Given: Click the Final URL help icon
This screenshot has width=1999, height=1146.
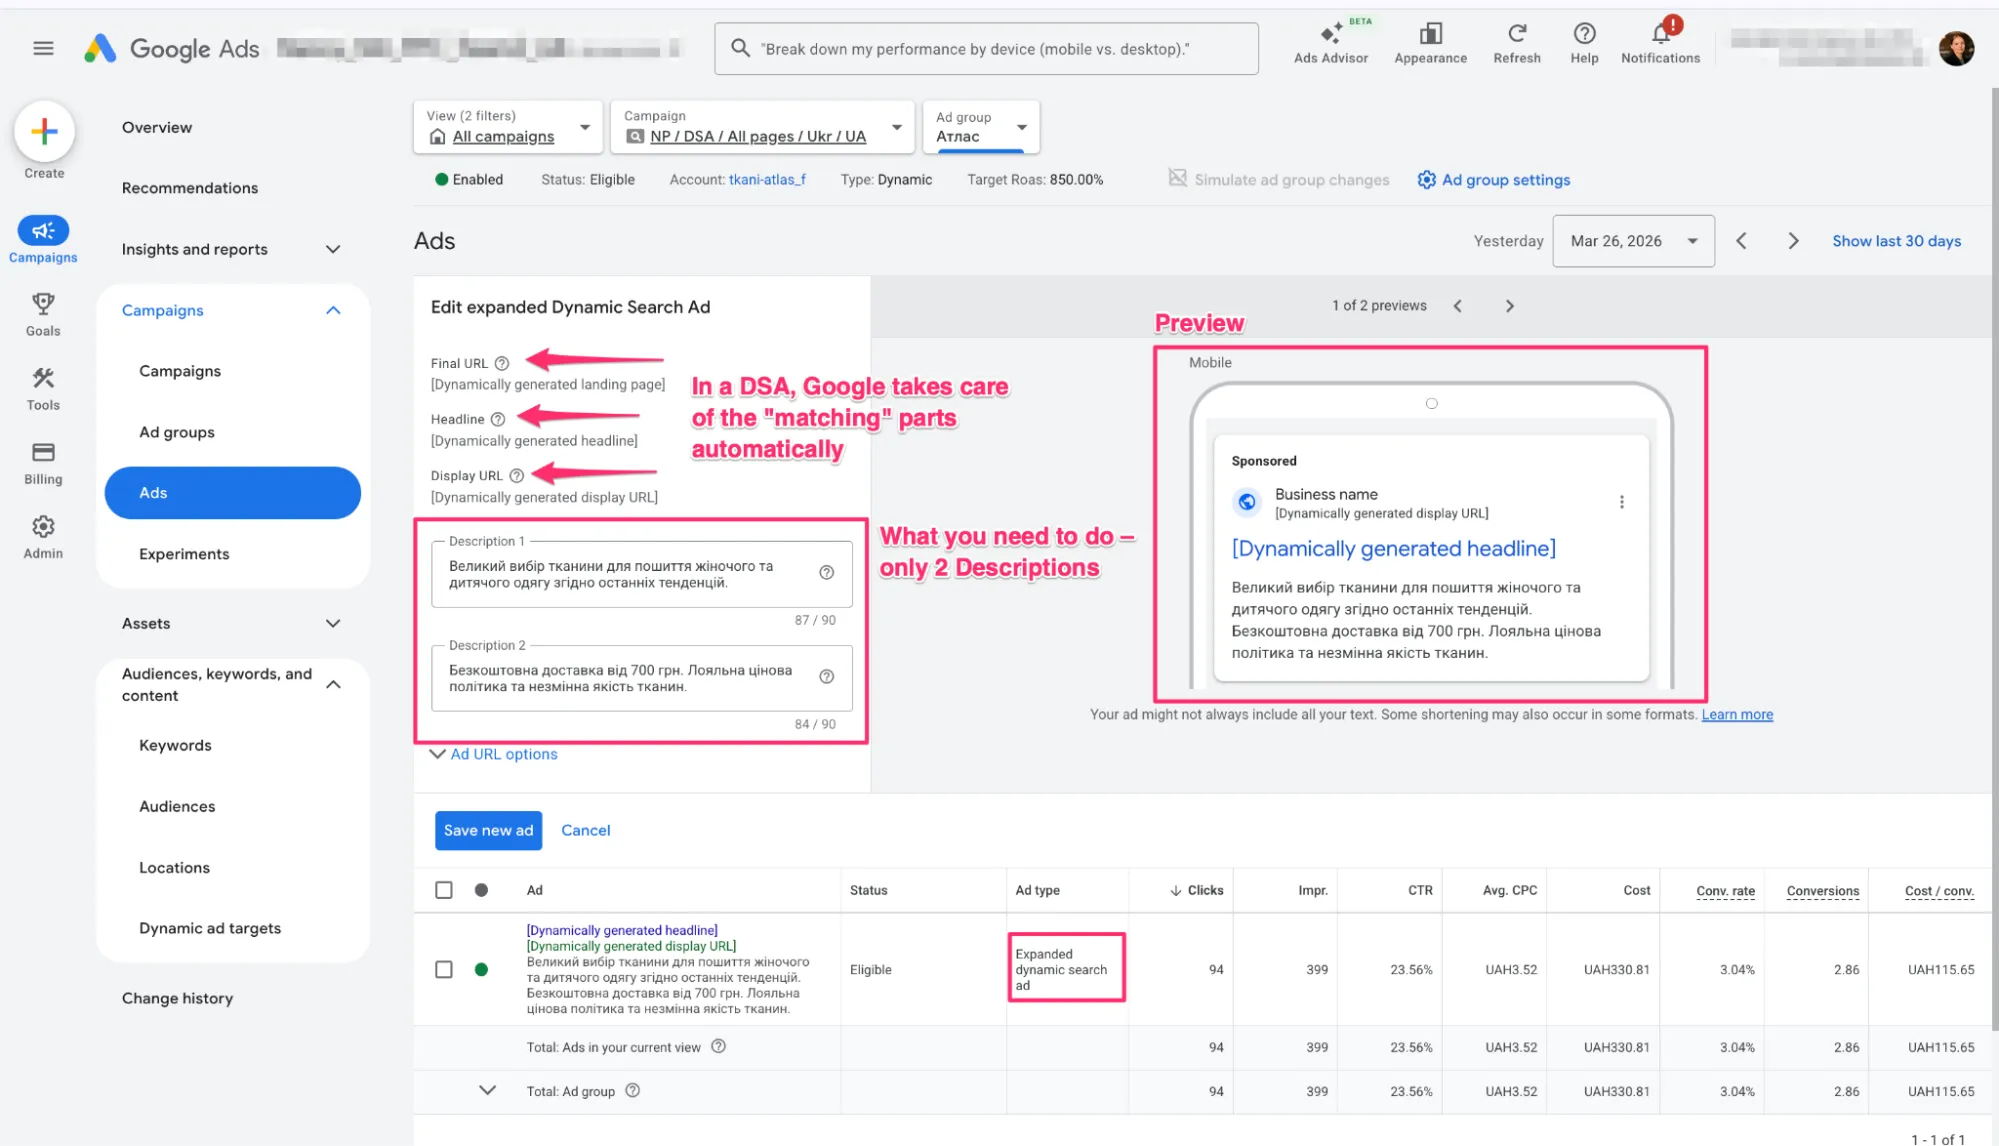Looking at the screenshot, I should click(x=502, y=363).
